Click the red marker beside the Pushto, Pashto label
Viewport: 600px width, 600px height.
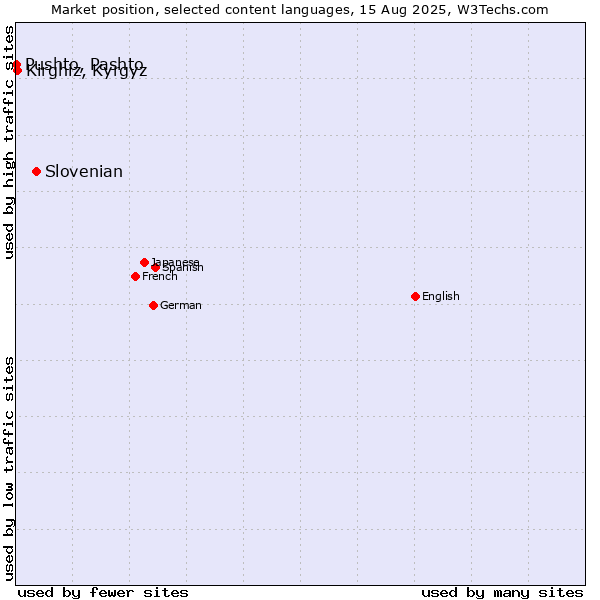click(16, 64)
